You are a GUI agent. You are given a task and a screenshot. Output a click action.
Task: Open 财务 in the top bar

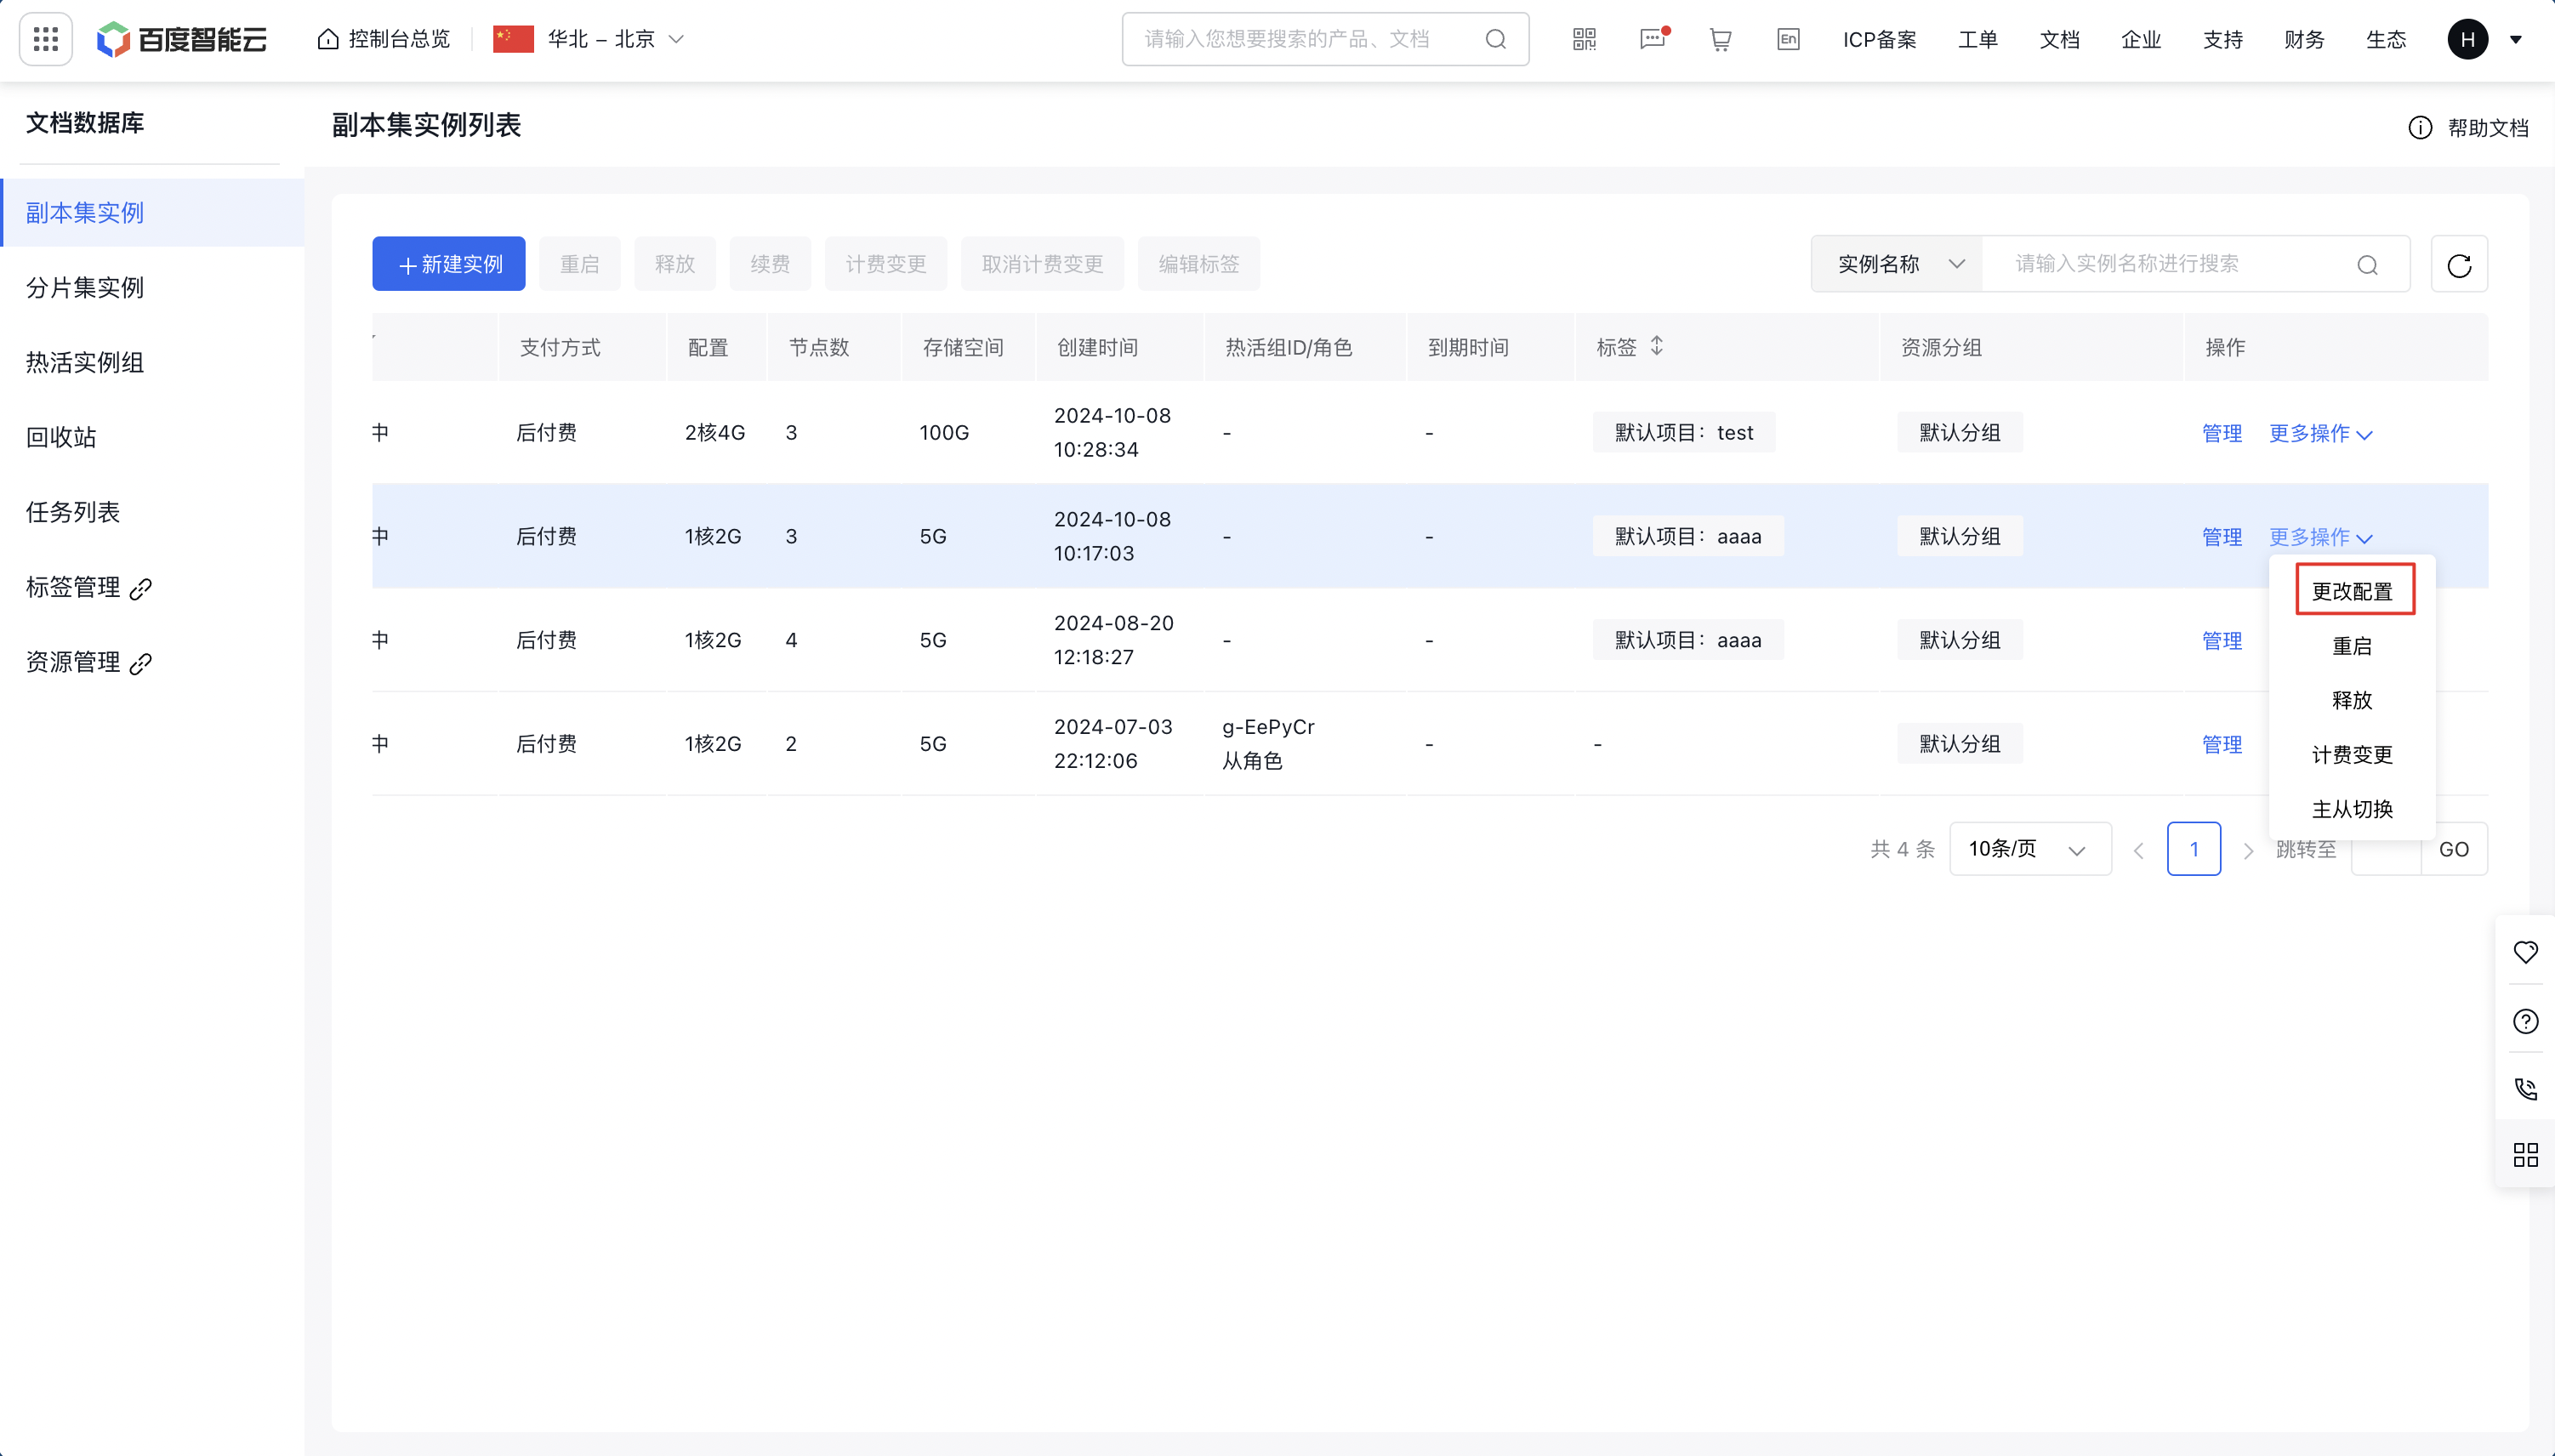click(2305, 40)
